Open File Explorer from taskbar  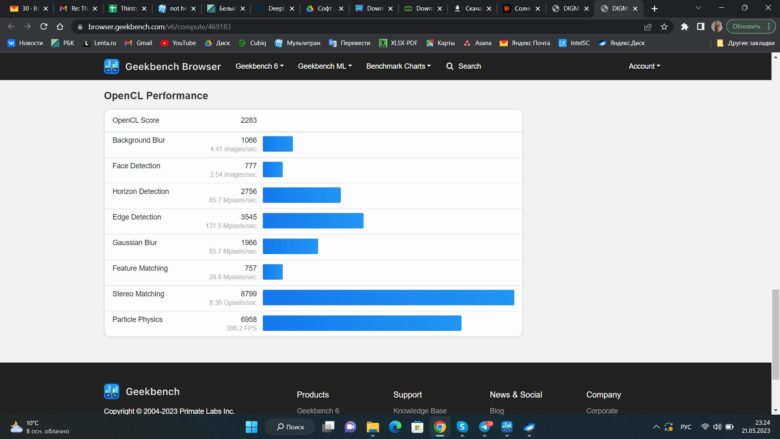click(373, 427)
